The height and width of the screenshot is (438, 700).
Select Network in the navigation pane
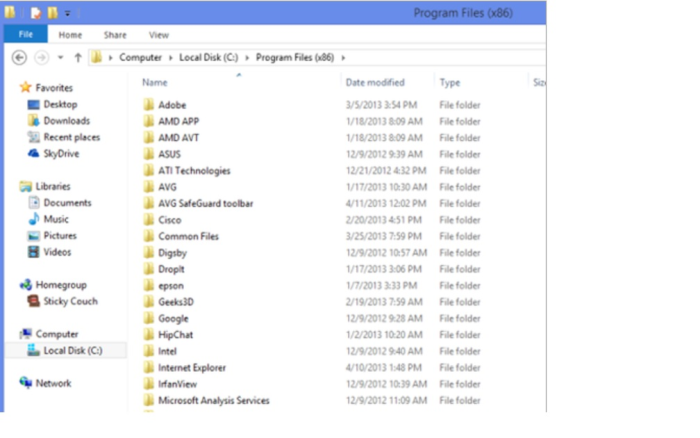(x=53, y=383)
